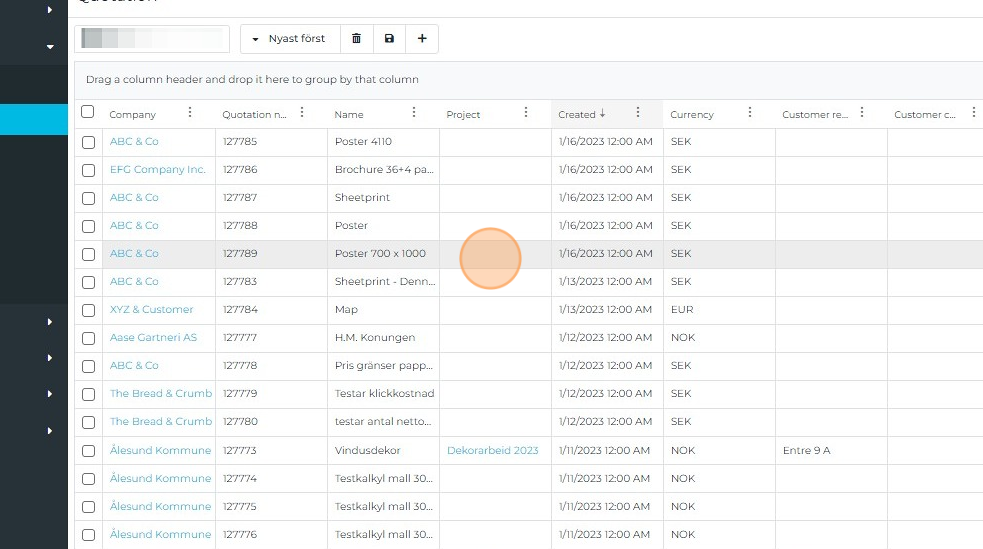The height and width of the screenshot is (549, 983).
Task: Click the filter input field above the grid
Action: [152, 39]
